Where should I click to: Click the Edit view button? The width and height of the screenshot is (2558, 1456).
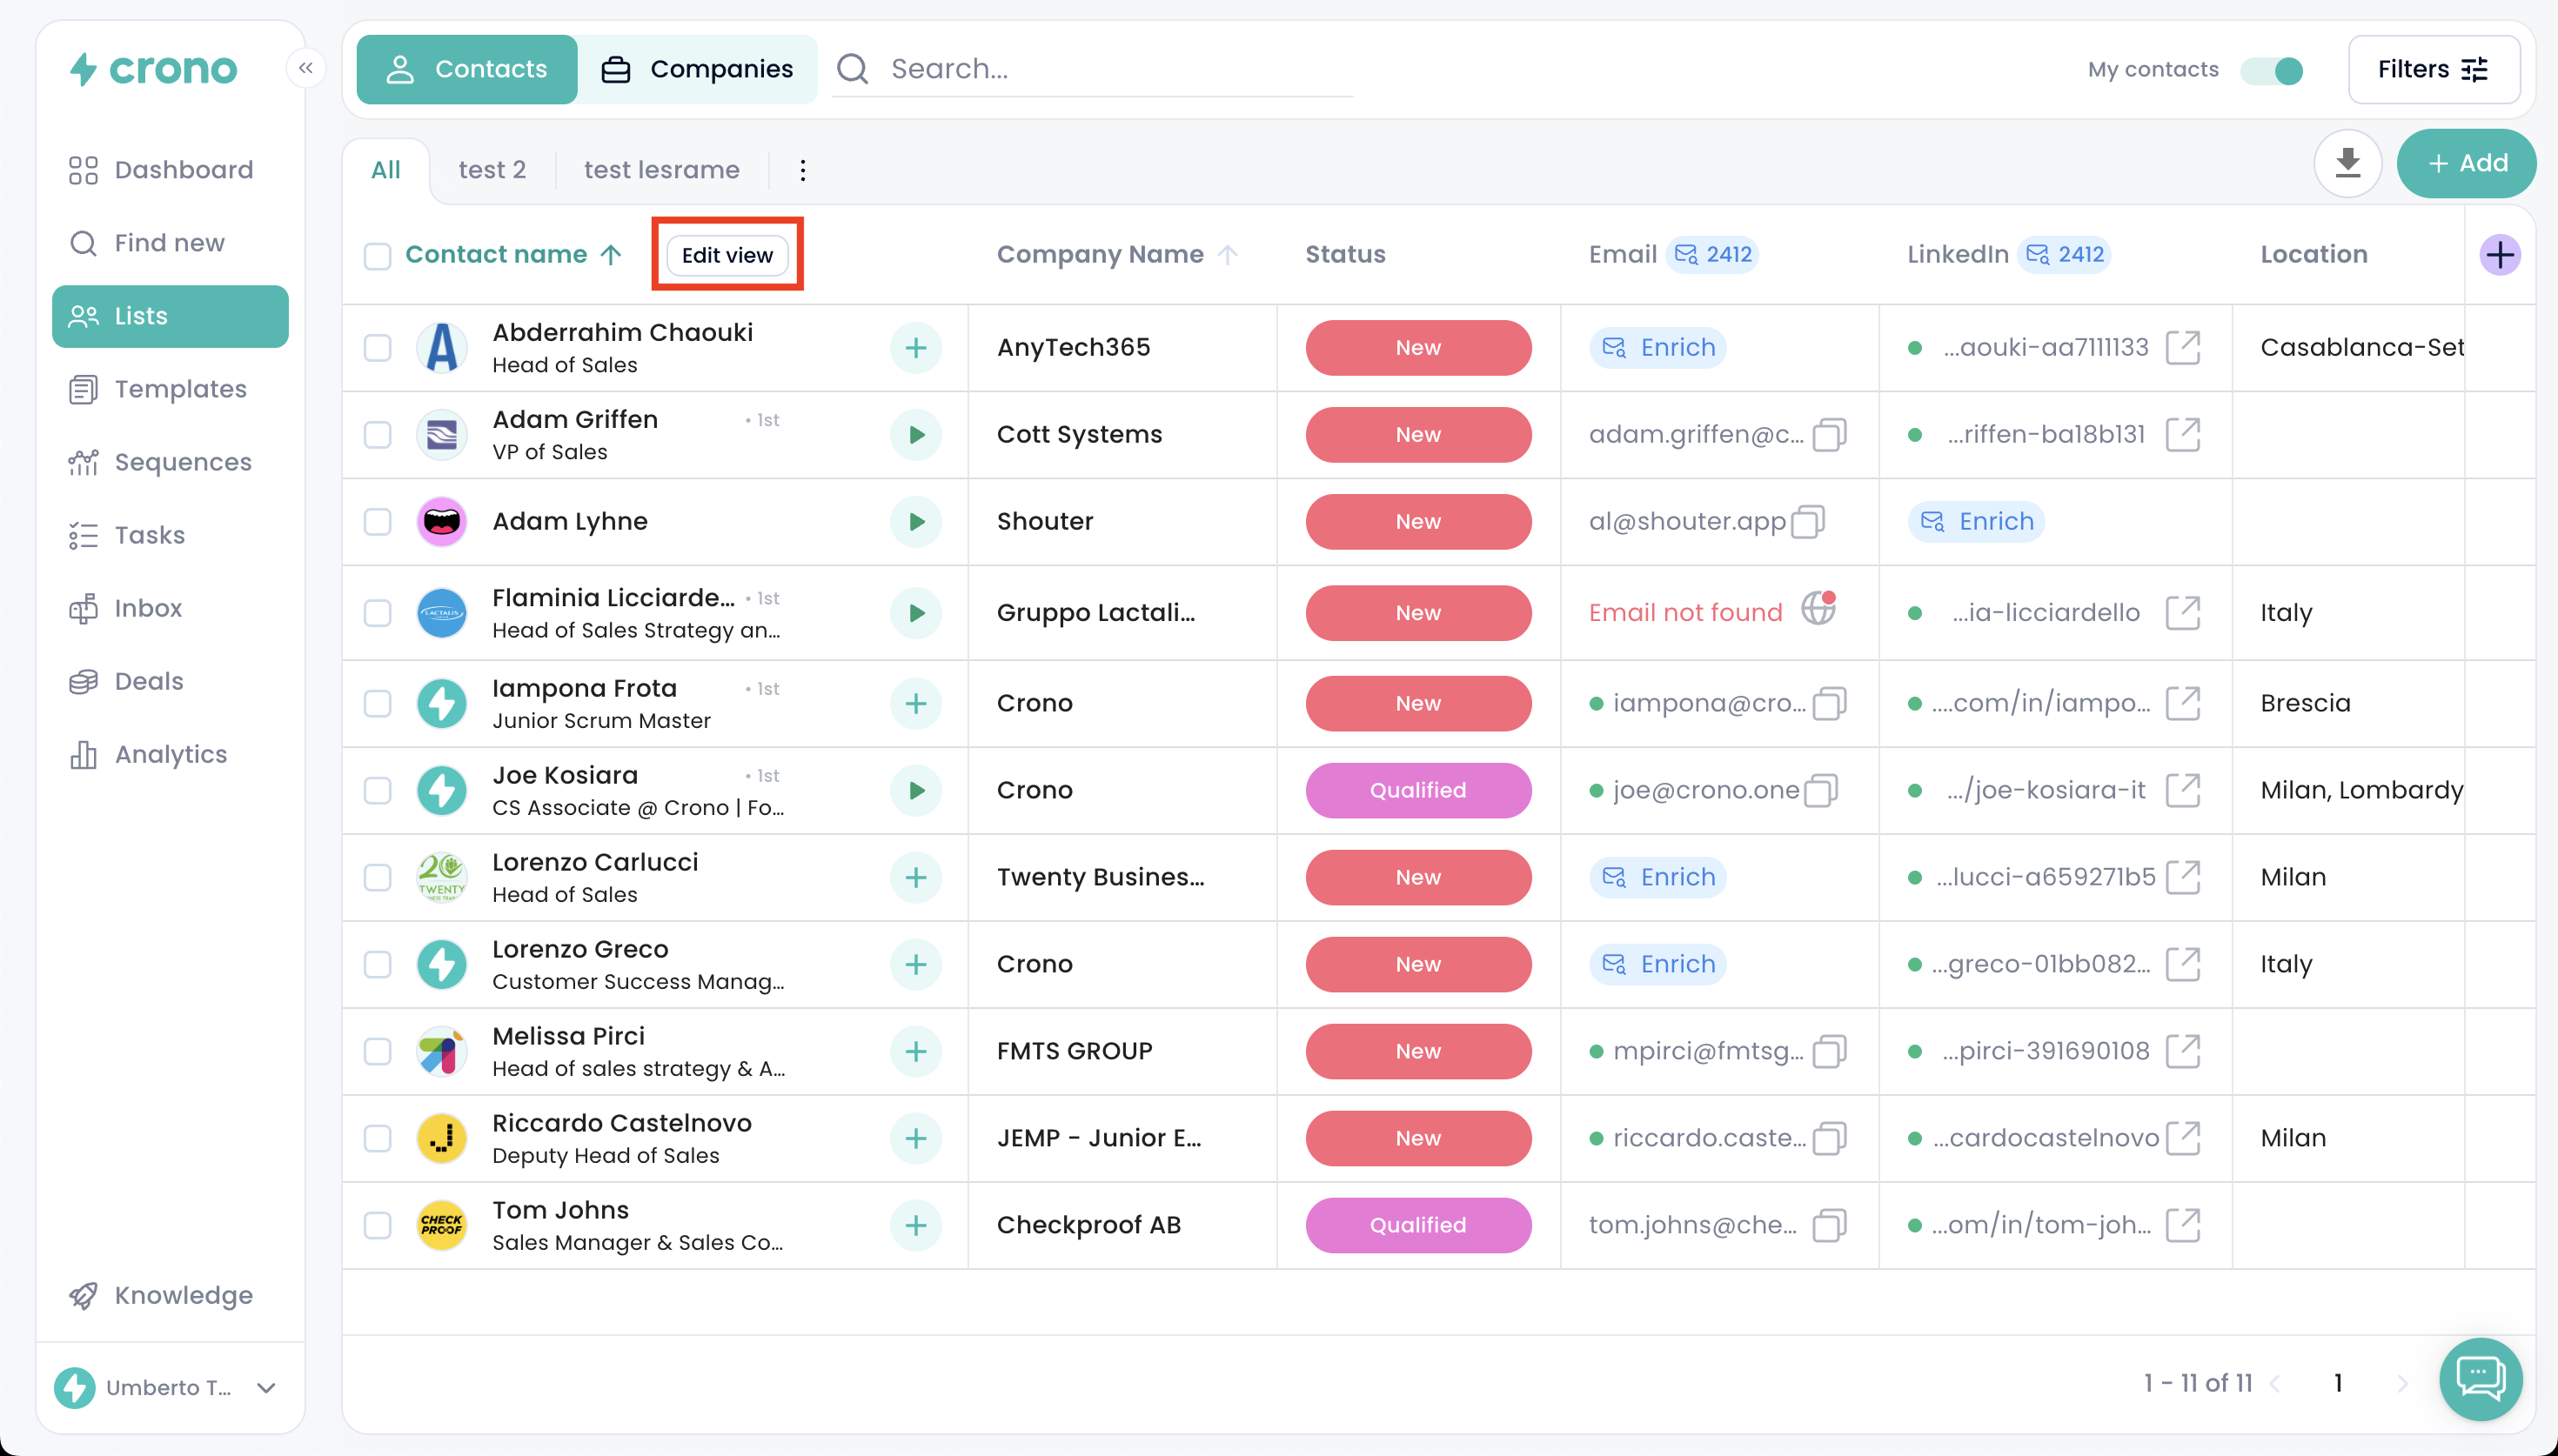[x=727, y=255]
